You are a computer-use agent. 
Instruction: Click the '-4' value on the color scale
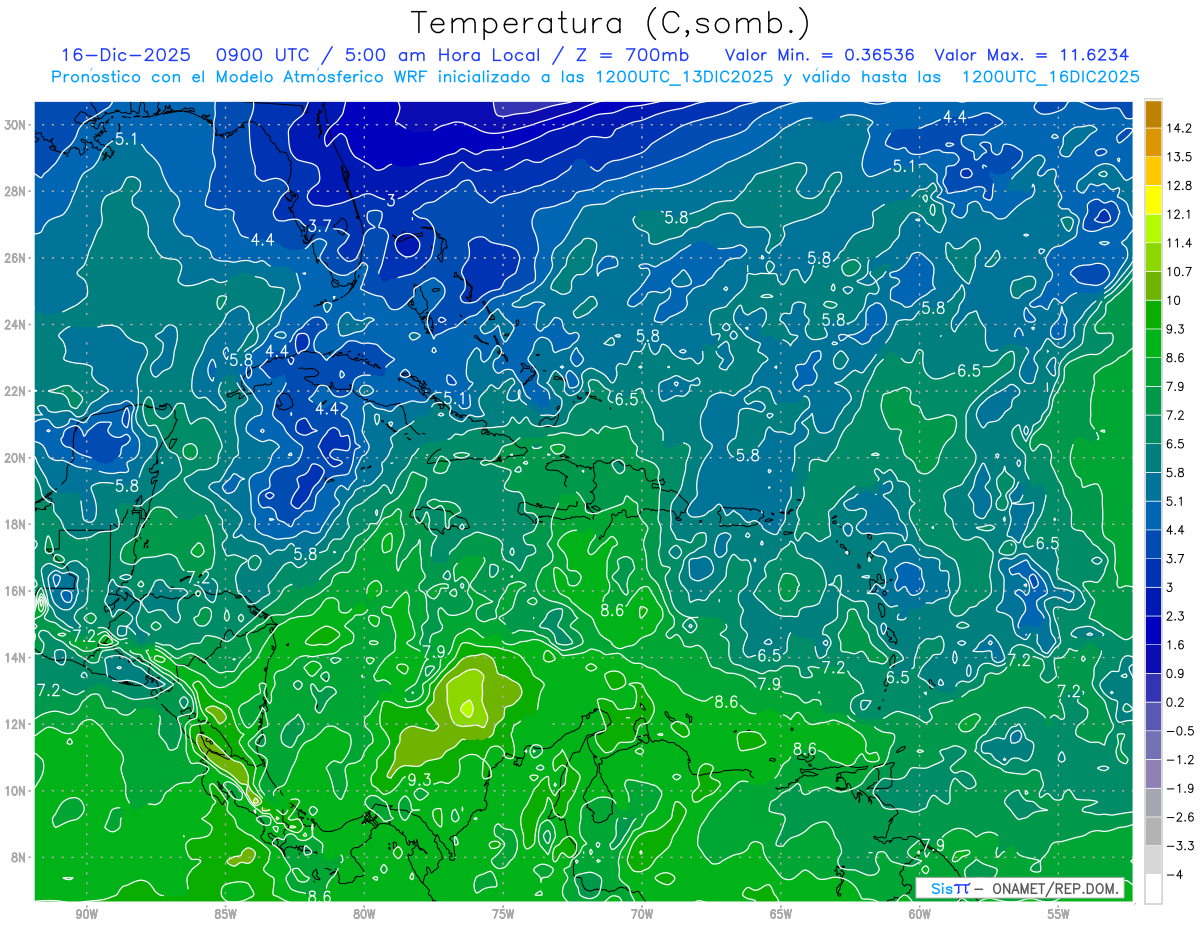[1174, 874]
